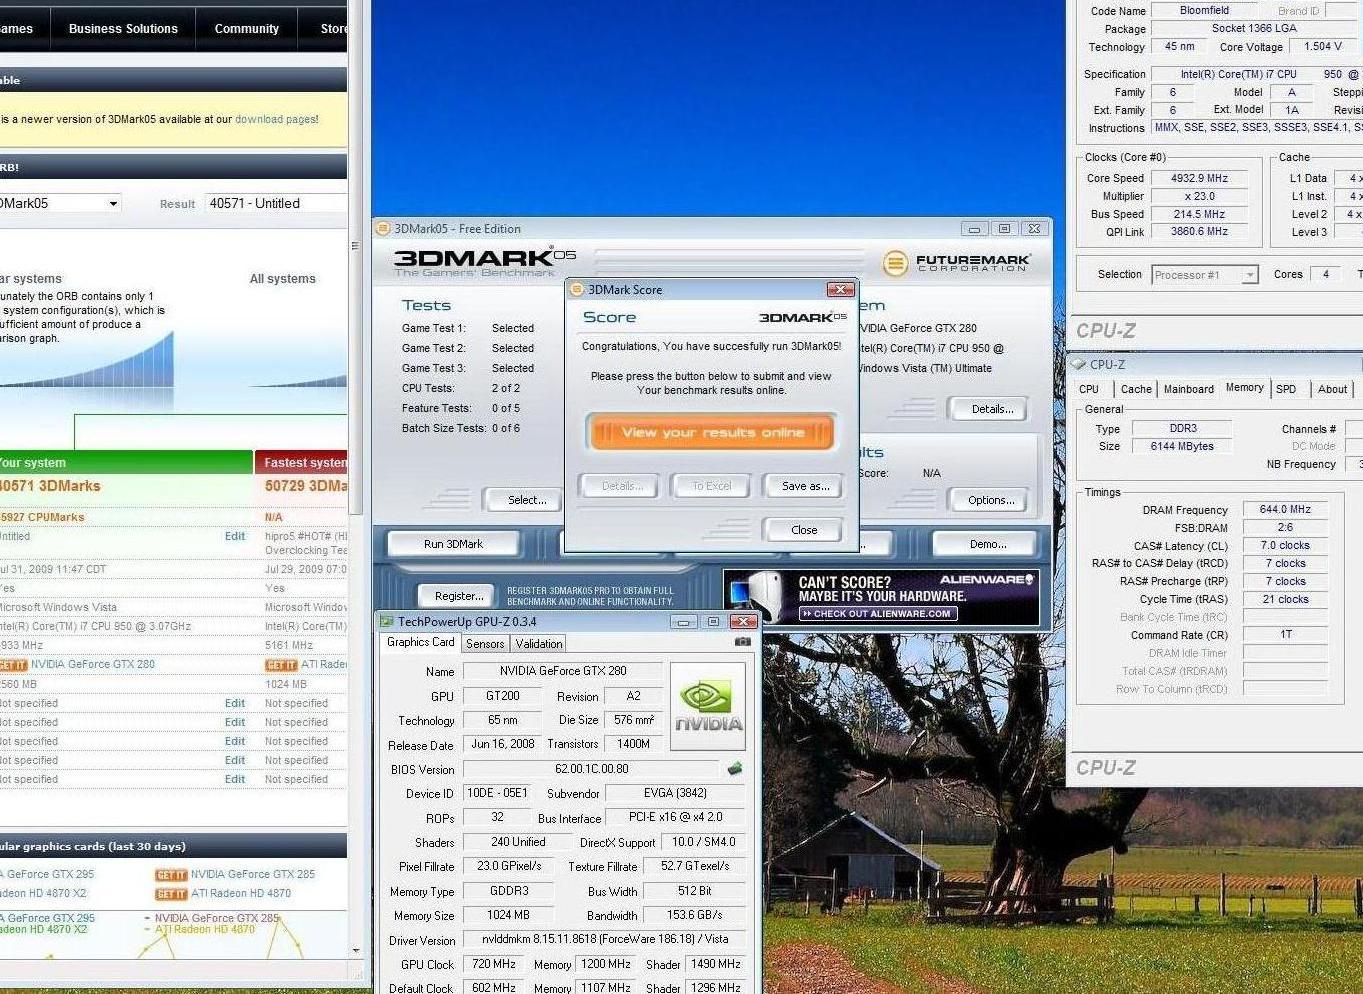The height and width of the screenshot is (994, 1363).
Task: Click the Register... button in 3DMark05
Action: point(459,596)
